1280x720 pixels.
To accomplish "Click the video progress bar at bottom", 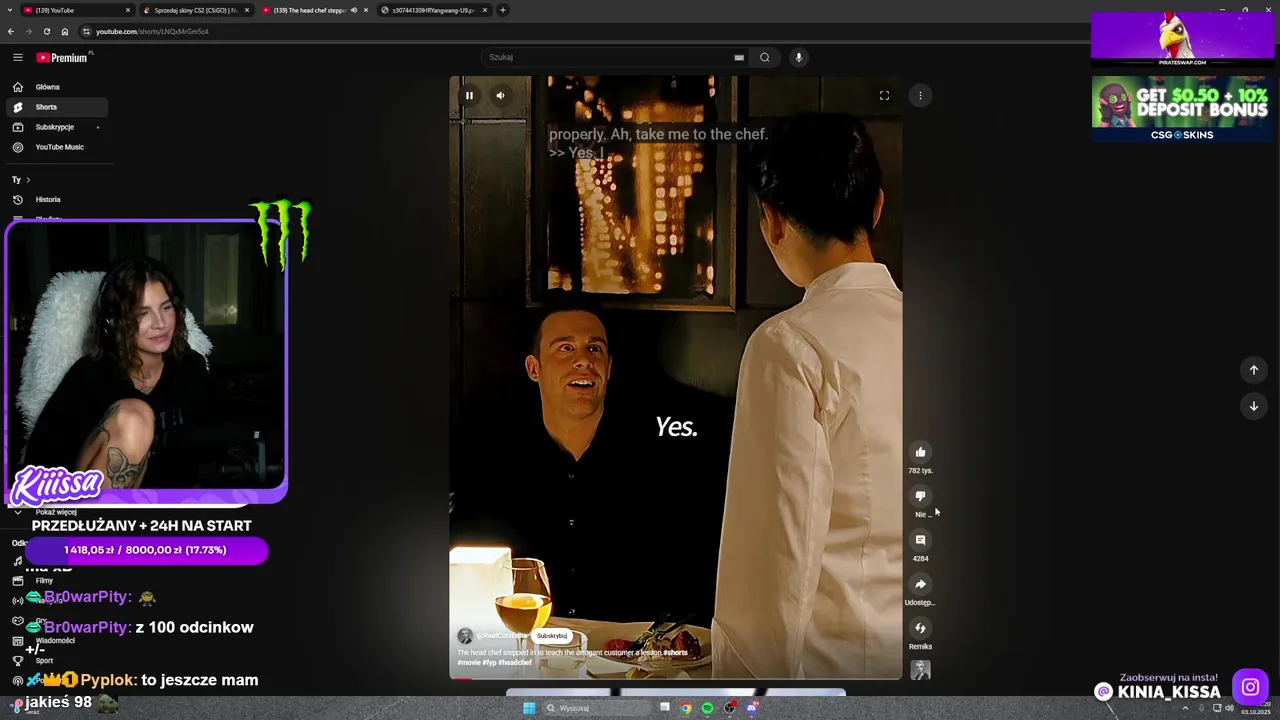I will 675,679.
